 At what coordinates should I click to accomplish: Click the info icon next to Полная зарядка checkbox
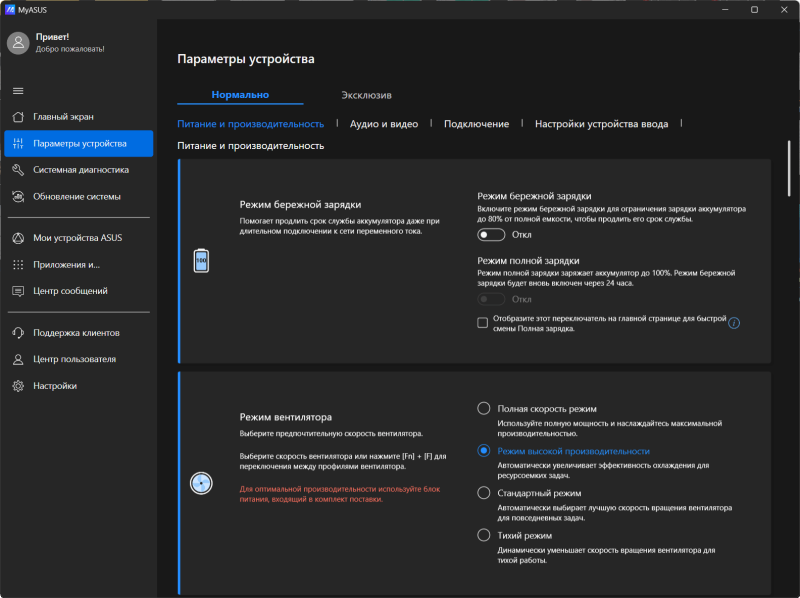(733, 323)
